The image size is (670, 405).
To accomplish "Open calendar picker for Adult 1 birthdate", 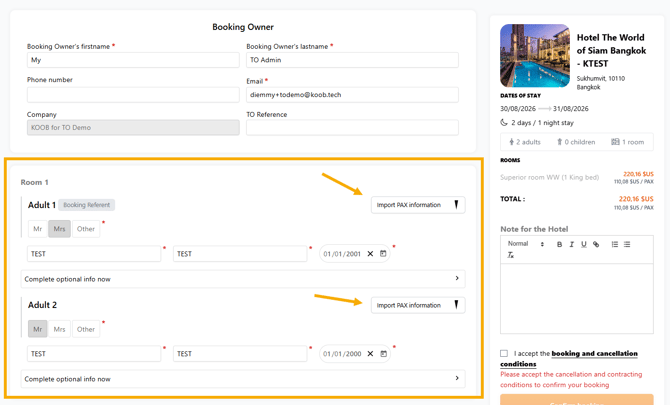I will click(x=383, y=254).
